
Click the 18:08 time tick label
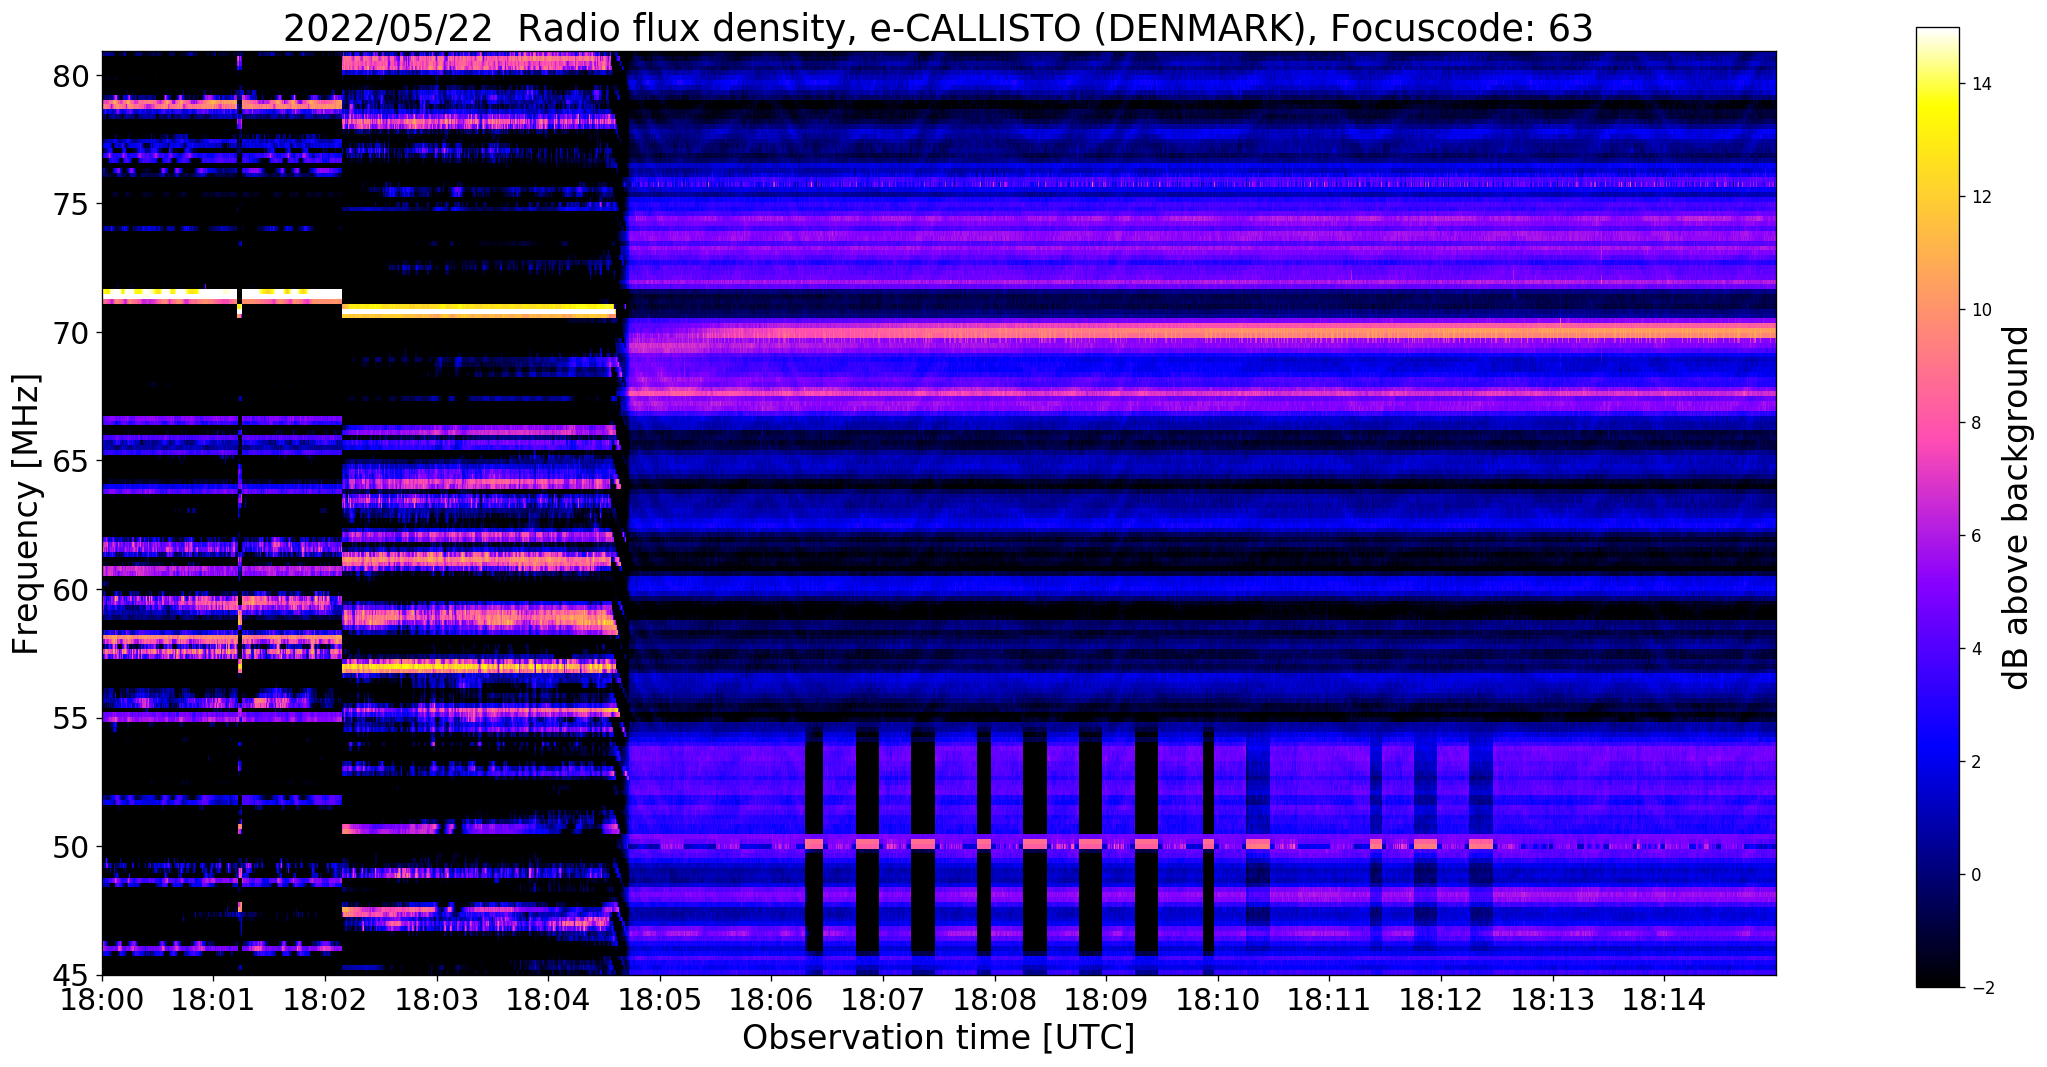pos(994,999)
